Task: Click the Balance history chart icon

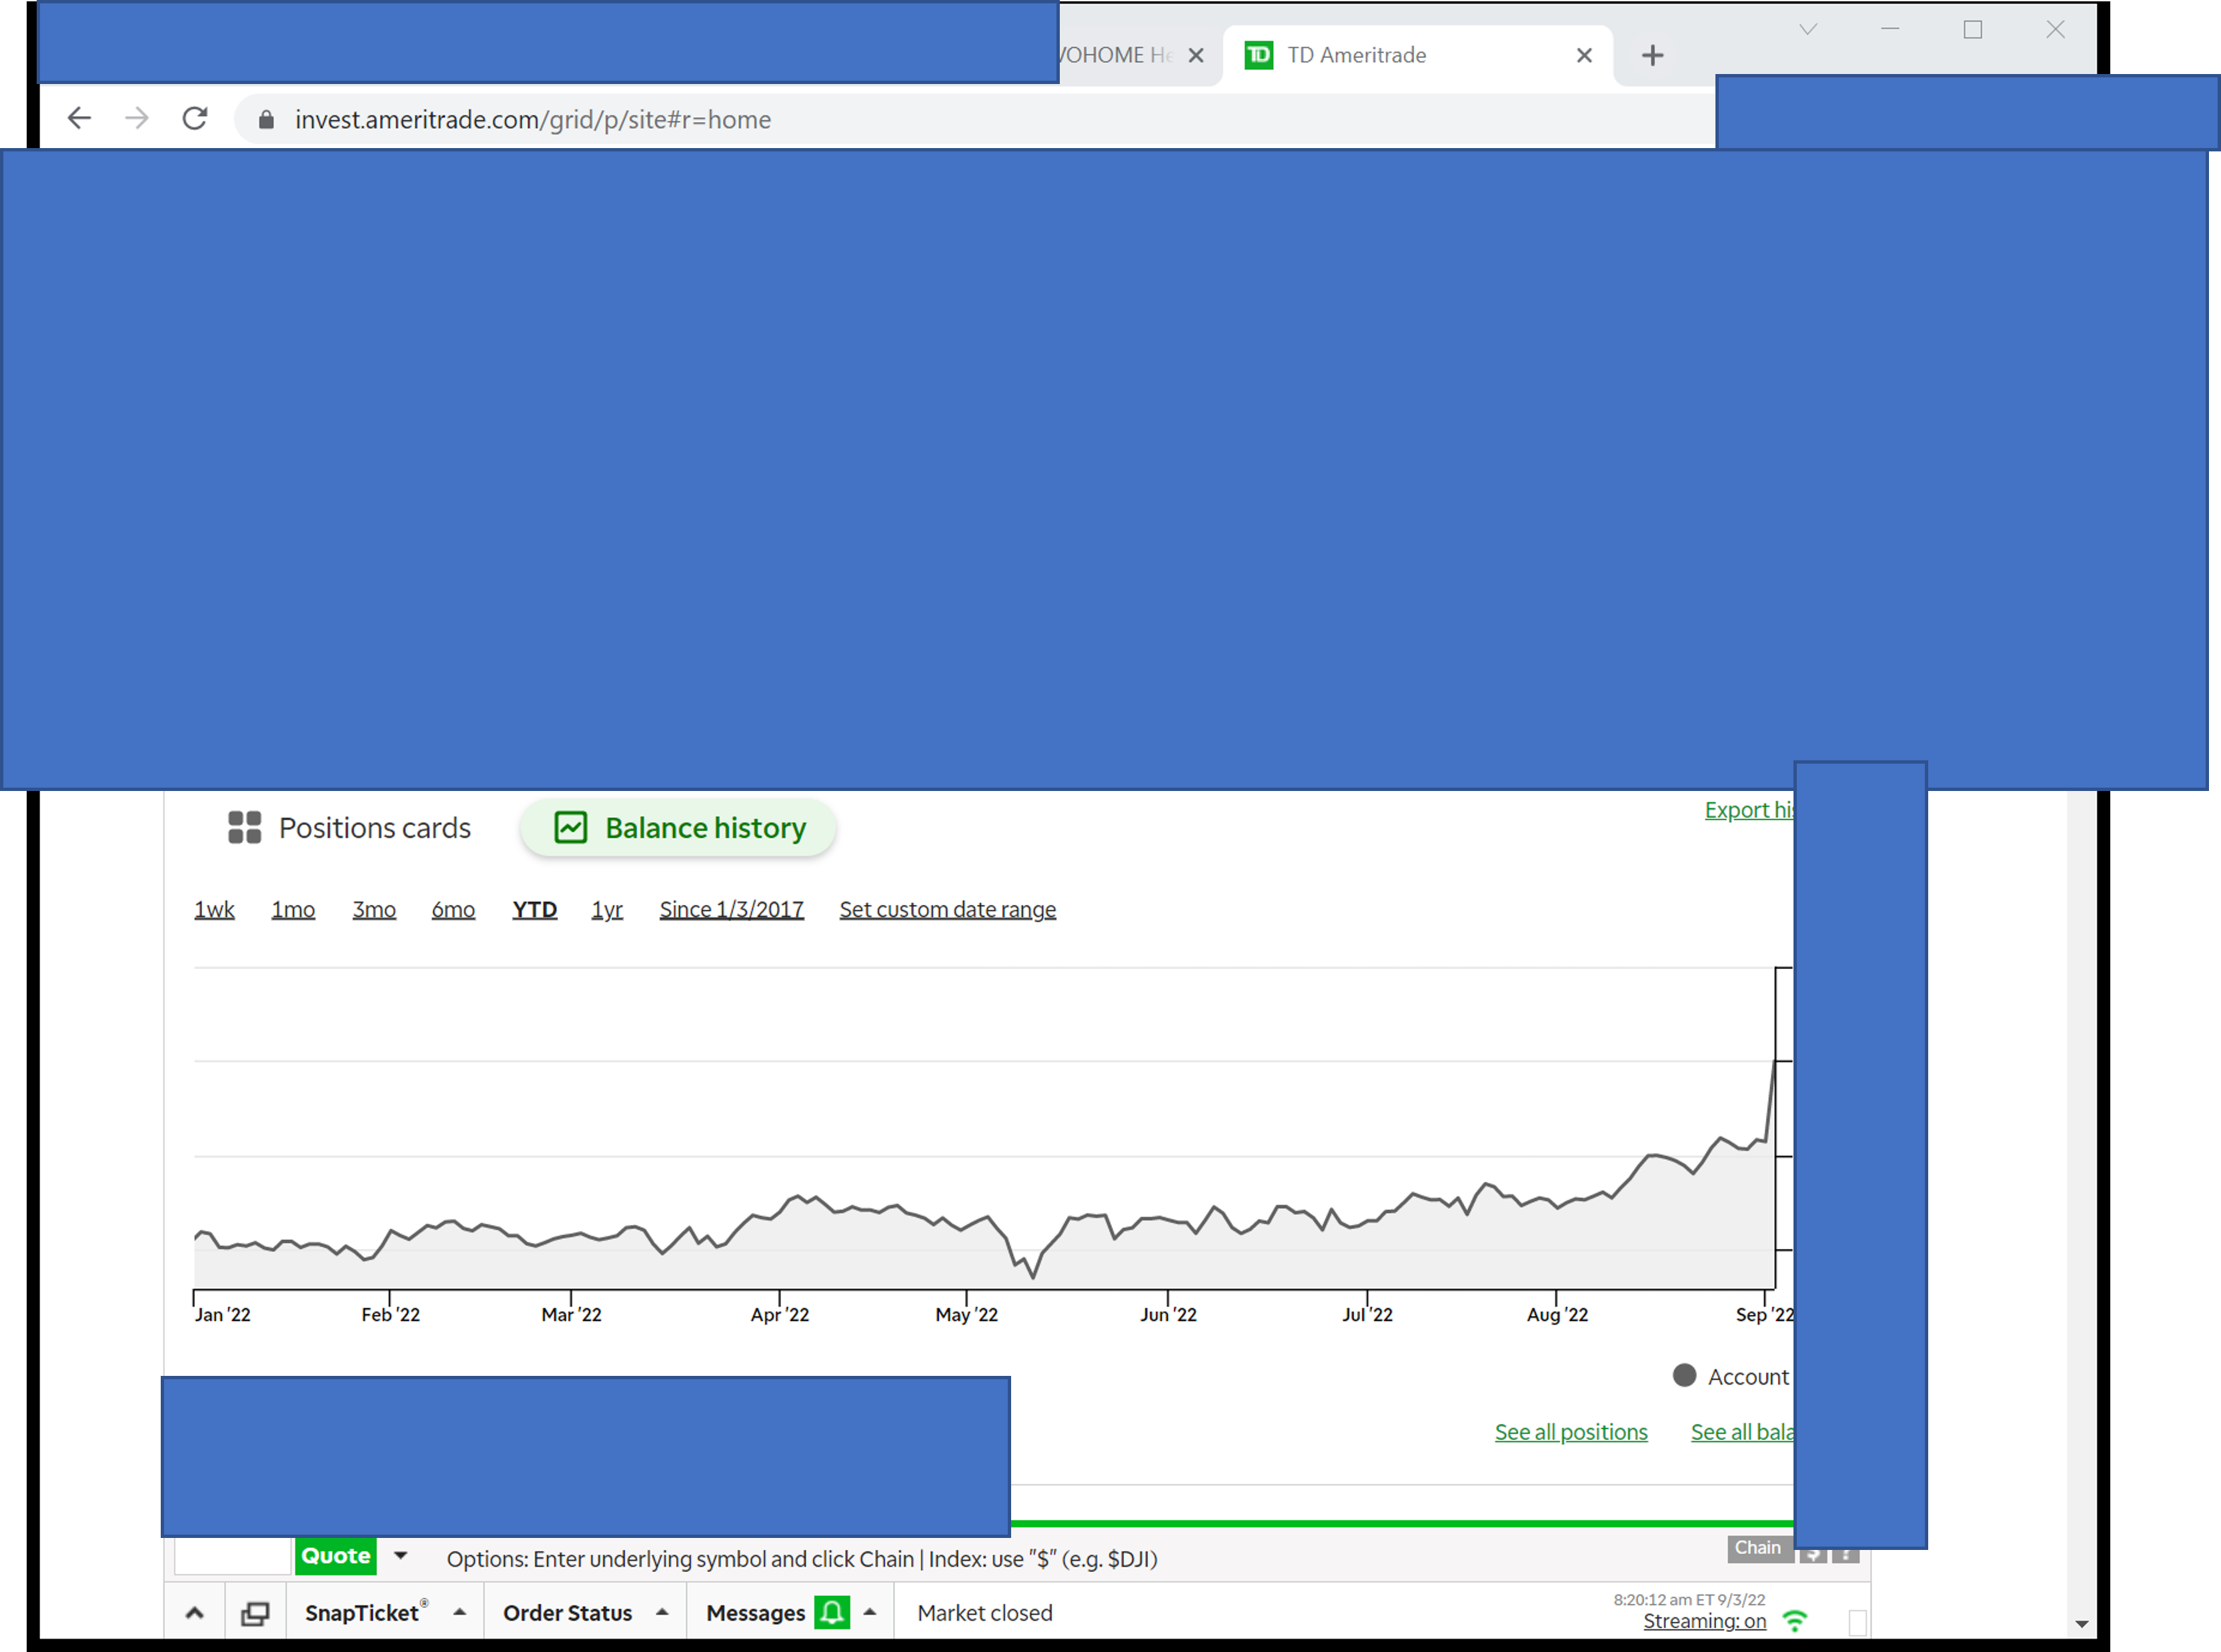Action: coord(570,827)
